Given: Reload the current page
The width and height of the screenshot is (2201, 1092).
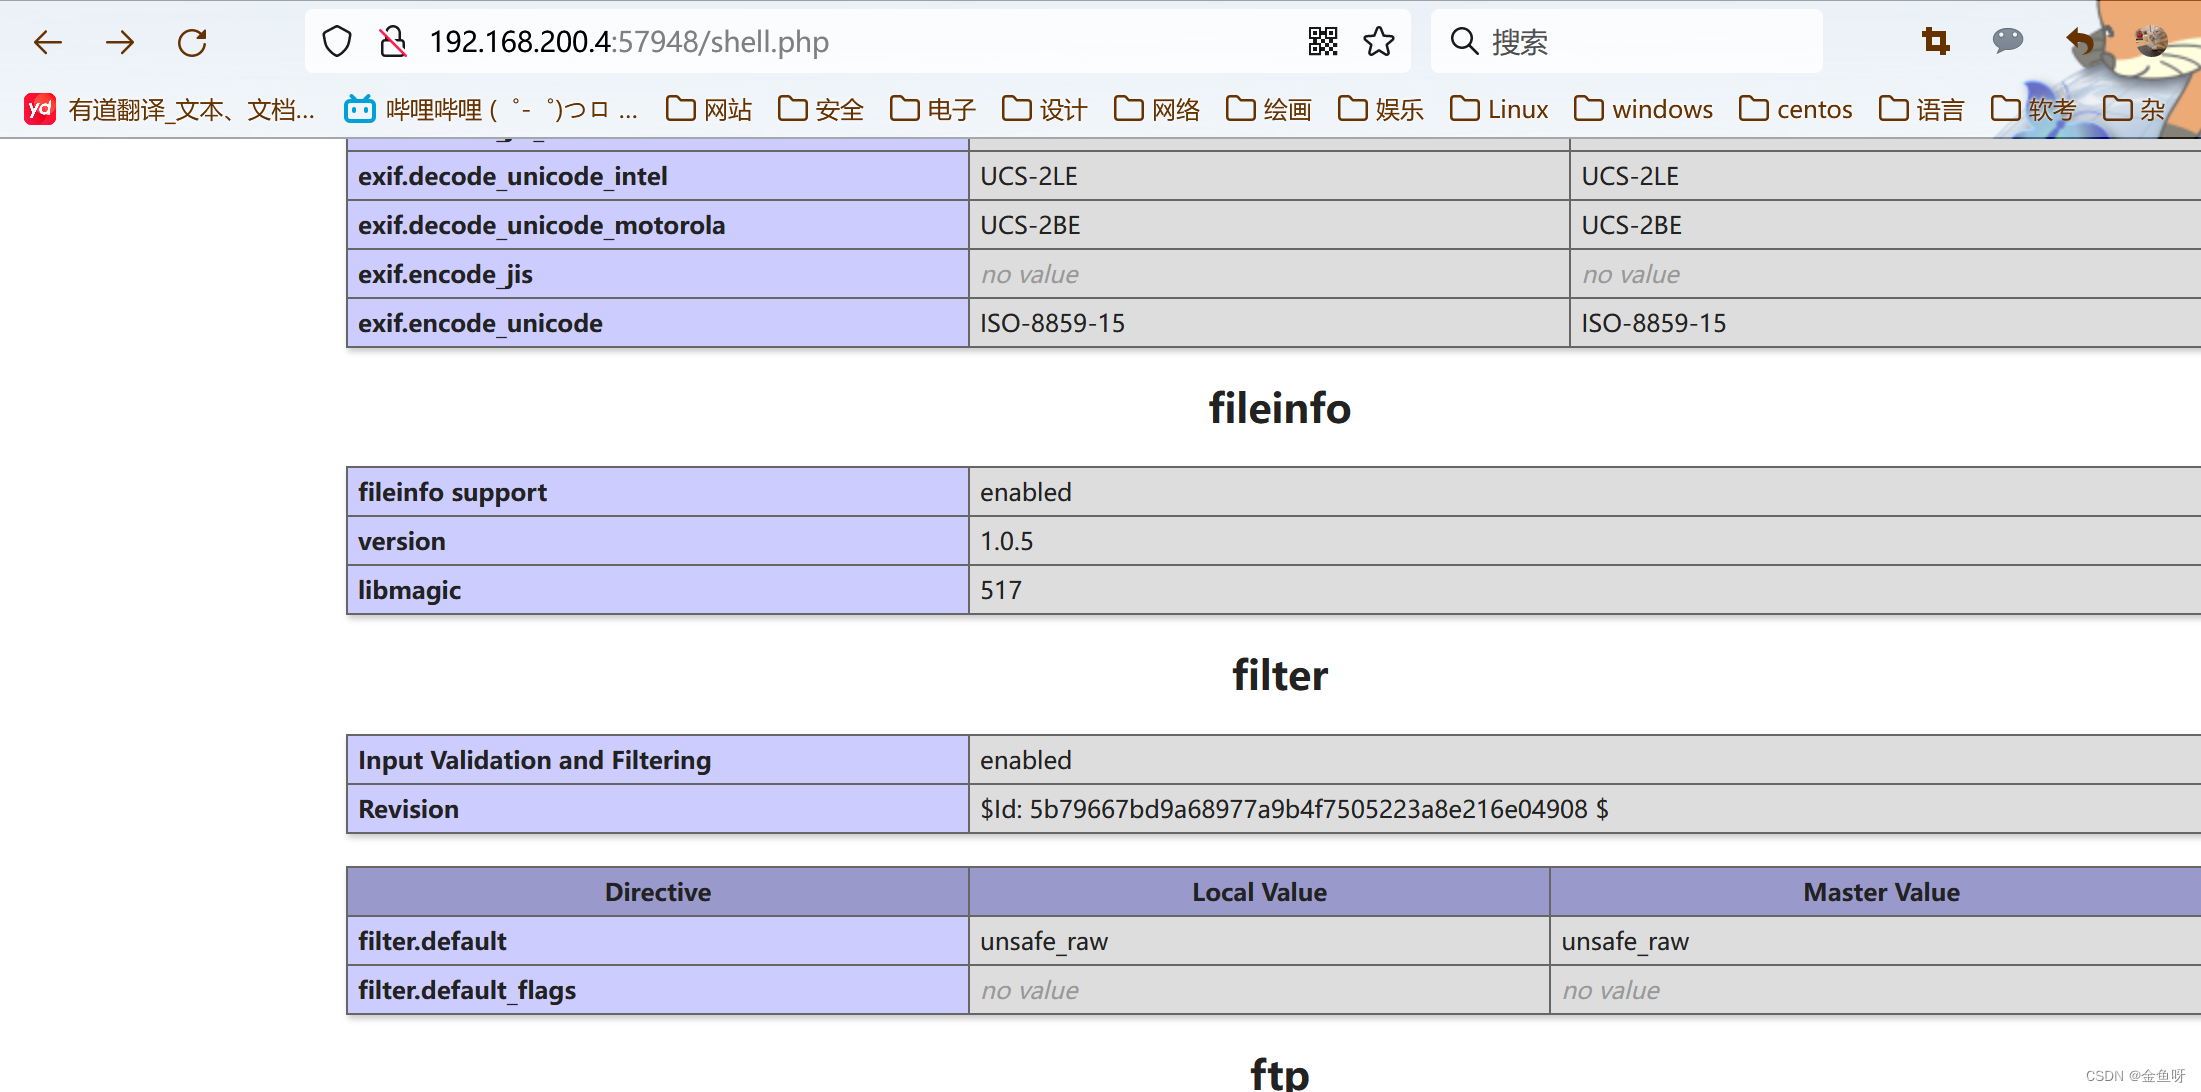Looking at the screenshot, I should pos(192,42).
